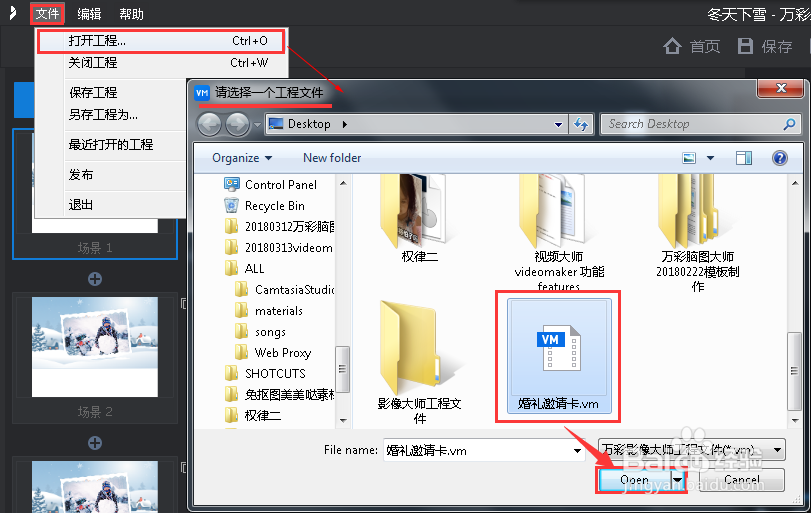Click the file pane scroll-down arrow
The image size is (811, 513).
(794, 420)
